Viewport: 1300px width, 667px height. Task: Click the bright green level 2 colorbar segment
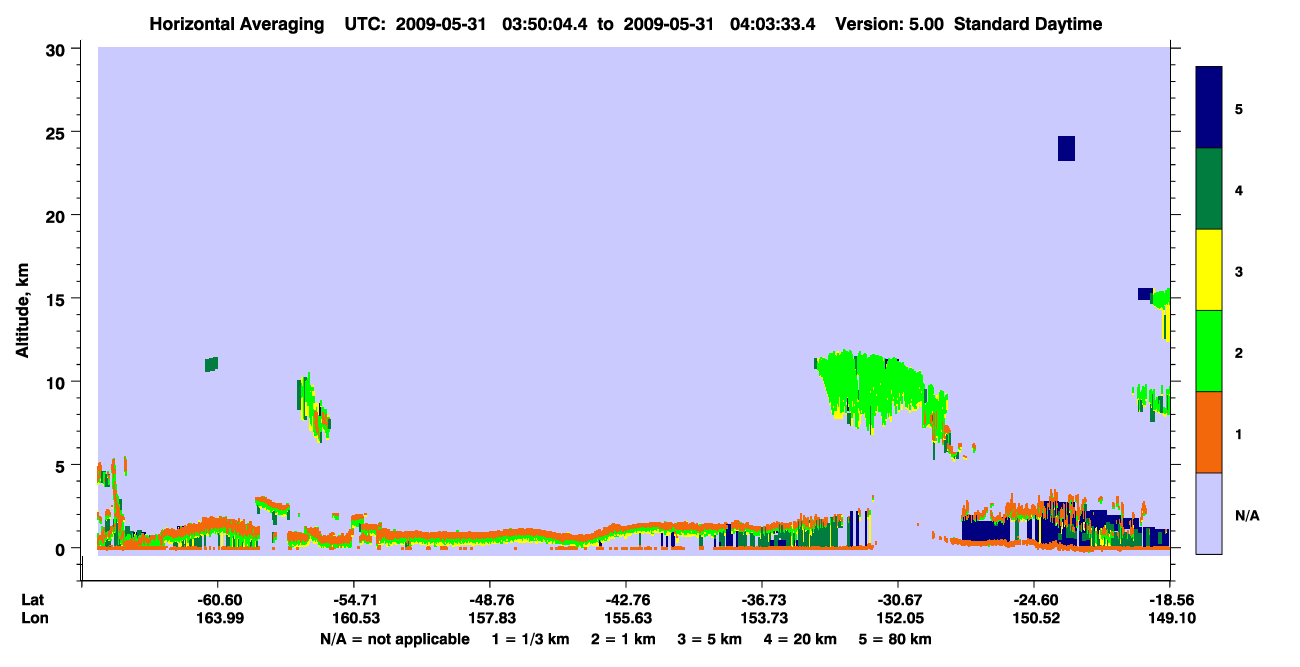tap(1209, 351)
